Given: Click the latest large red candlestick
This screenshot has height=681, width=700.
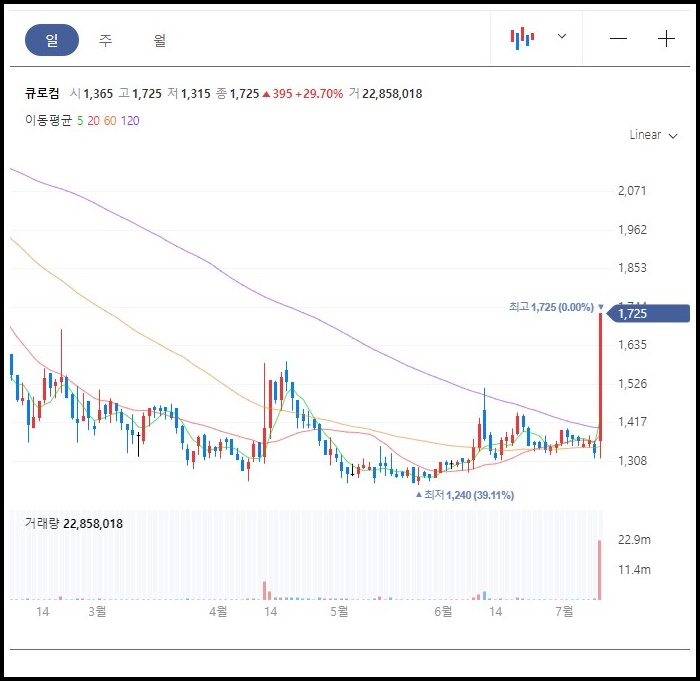Looking at the screenshot, I should [601, 377].
